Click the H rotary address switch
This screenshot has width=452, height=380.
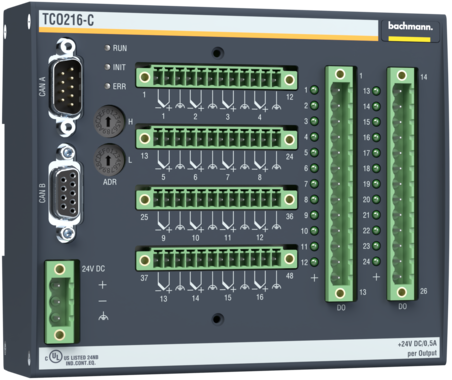click(x=108, y=122)
